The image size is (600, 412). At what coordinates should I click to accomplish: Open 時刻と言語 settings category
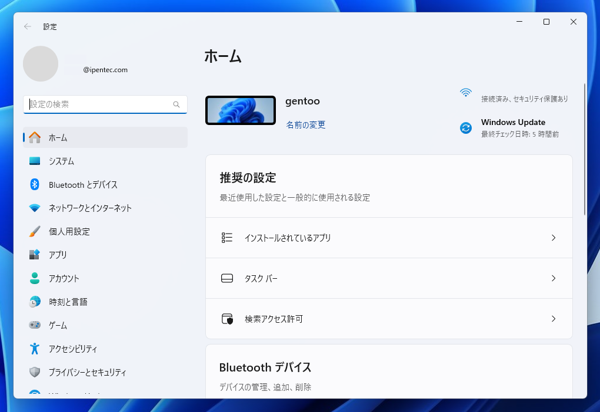click(x=105, y=302)
